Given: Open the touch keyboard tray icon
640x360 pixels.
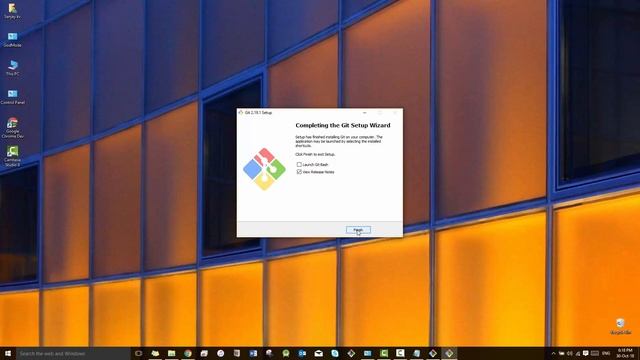Looking at the screenshot, I should coord(595,353).
